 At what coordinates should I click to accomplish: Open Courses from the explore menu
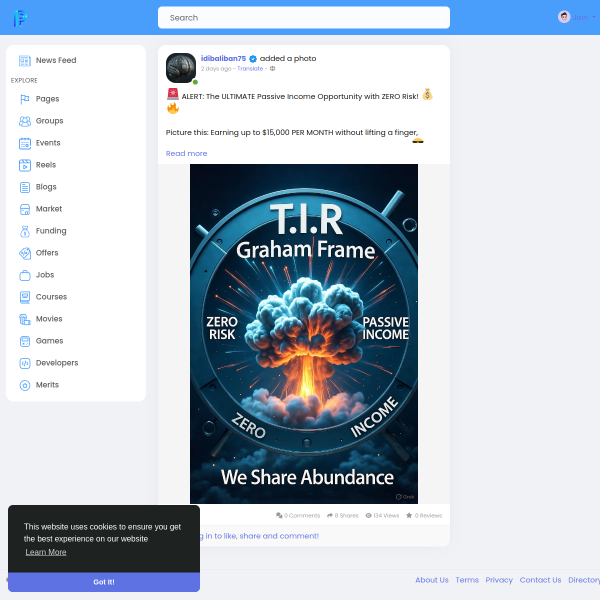[51, 297]
